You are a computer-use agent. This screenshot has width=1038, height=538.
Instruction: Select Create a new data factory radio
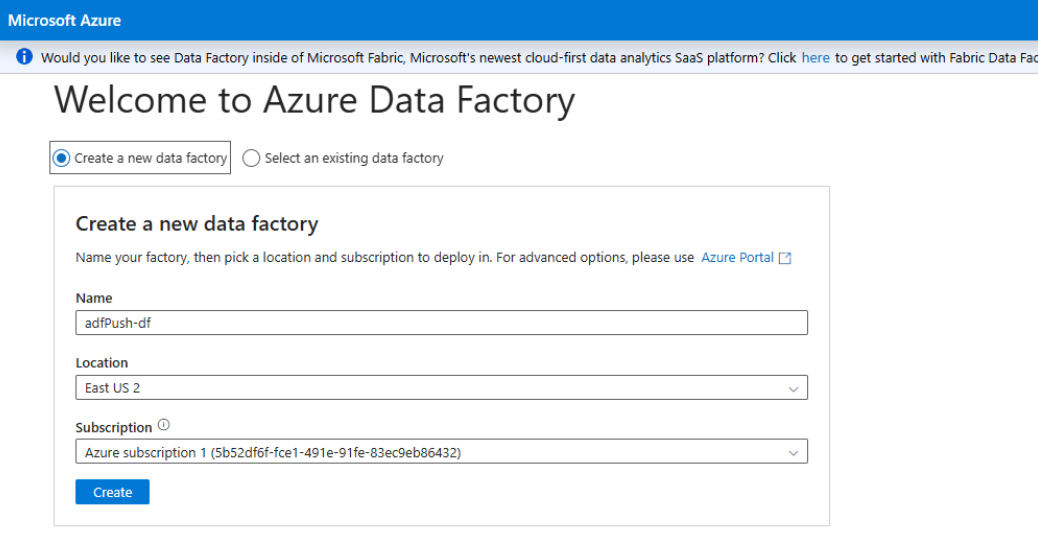coord(62,158)
